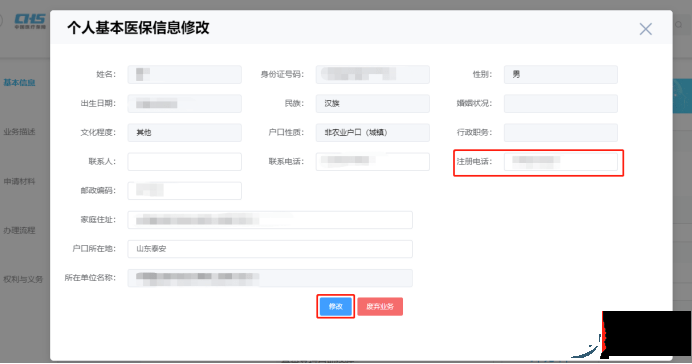The height and width of the screenshot is (364, 692).
Task: Click the 民族 field showing 汉族
Action: point(372,104)
